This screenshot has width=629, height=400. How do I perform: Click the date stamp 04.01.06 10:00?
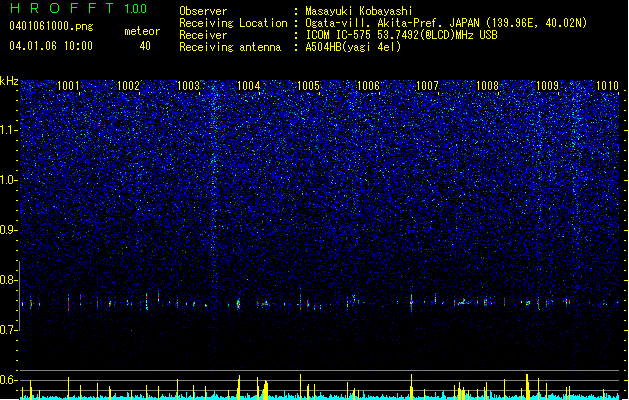point(51,46)
